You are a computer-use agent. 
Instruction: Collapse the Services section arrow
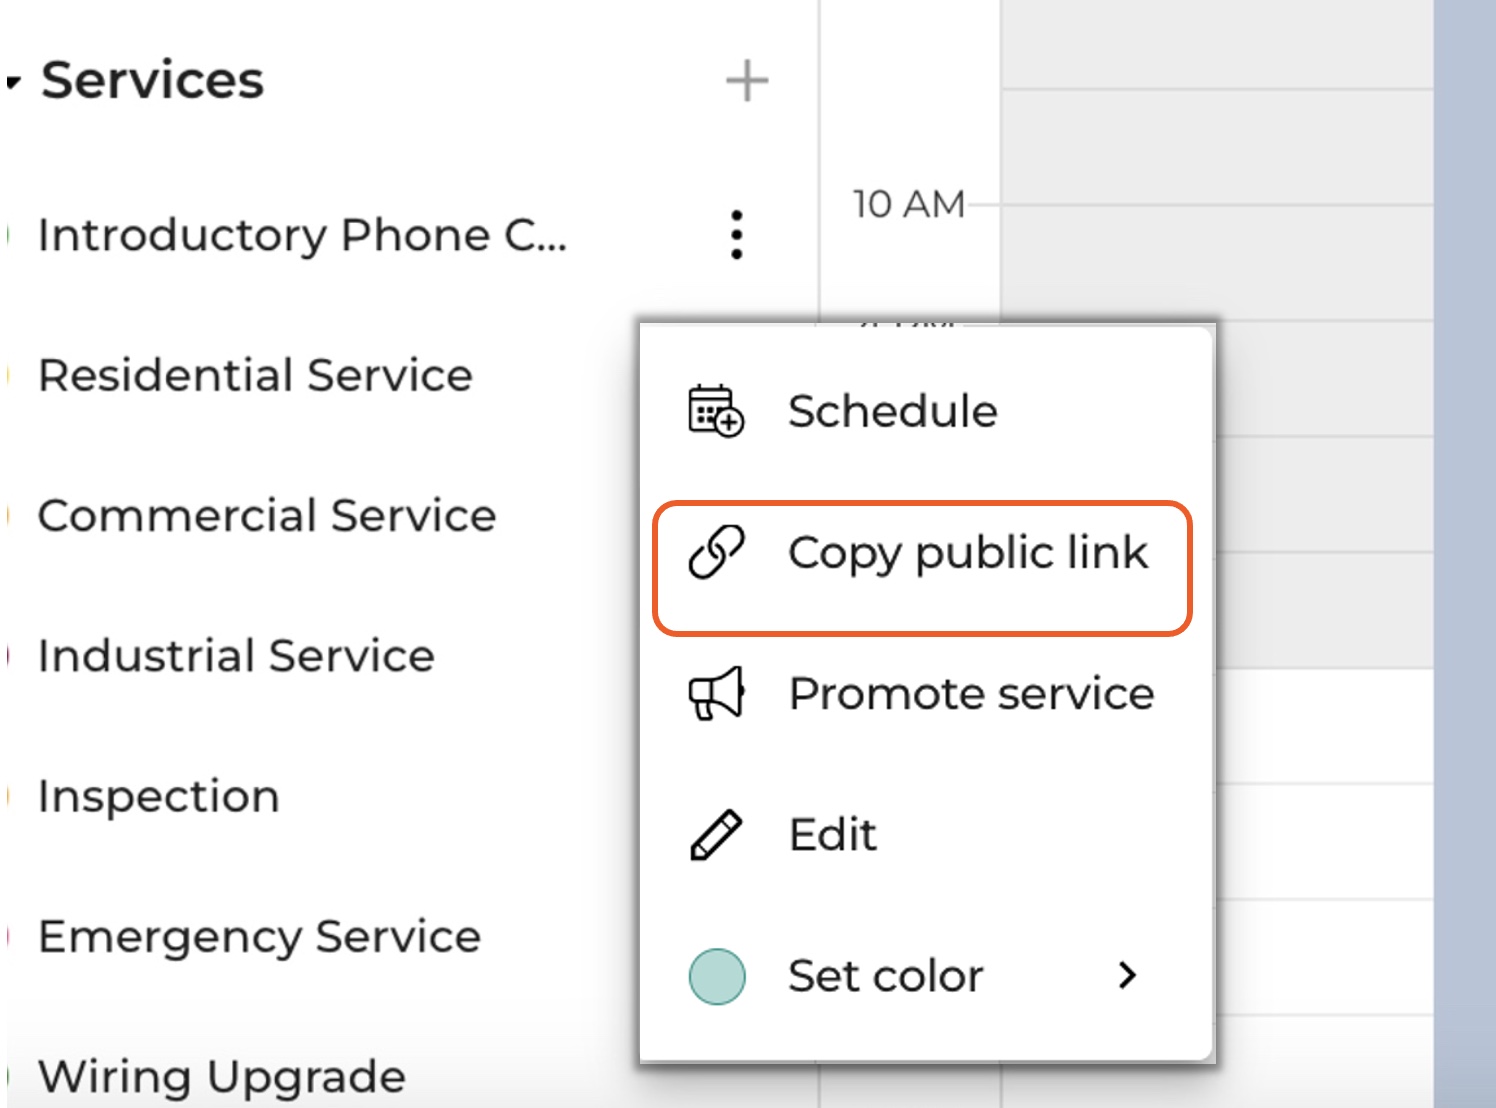point(13,82)
